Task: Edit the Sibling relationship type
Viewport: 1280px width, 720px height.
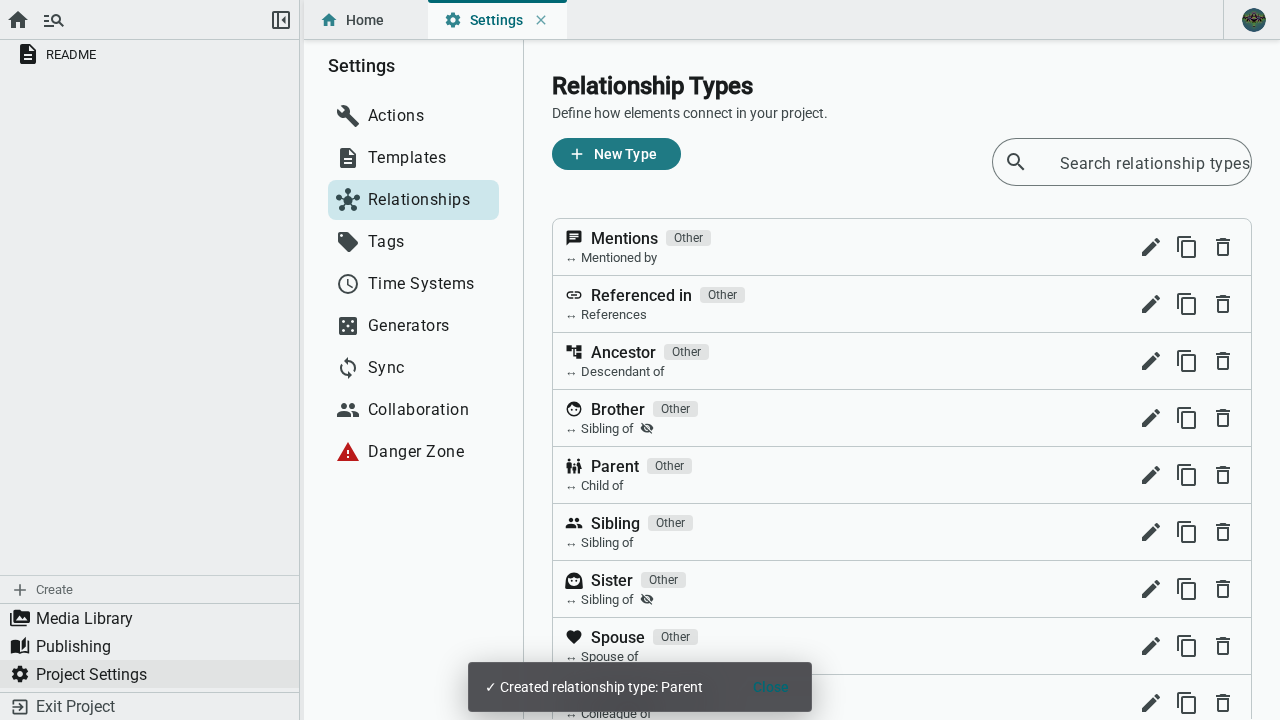Action: [x=1151, y=532]
